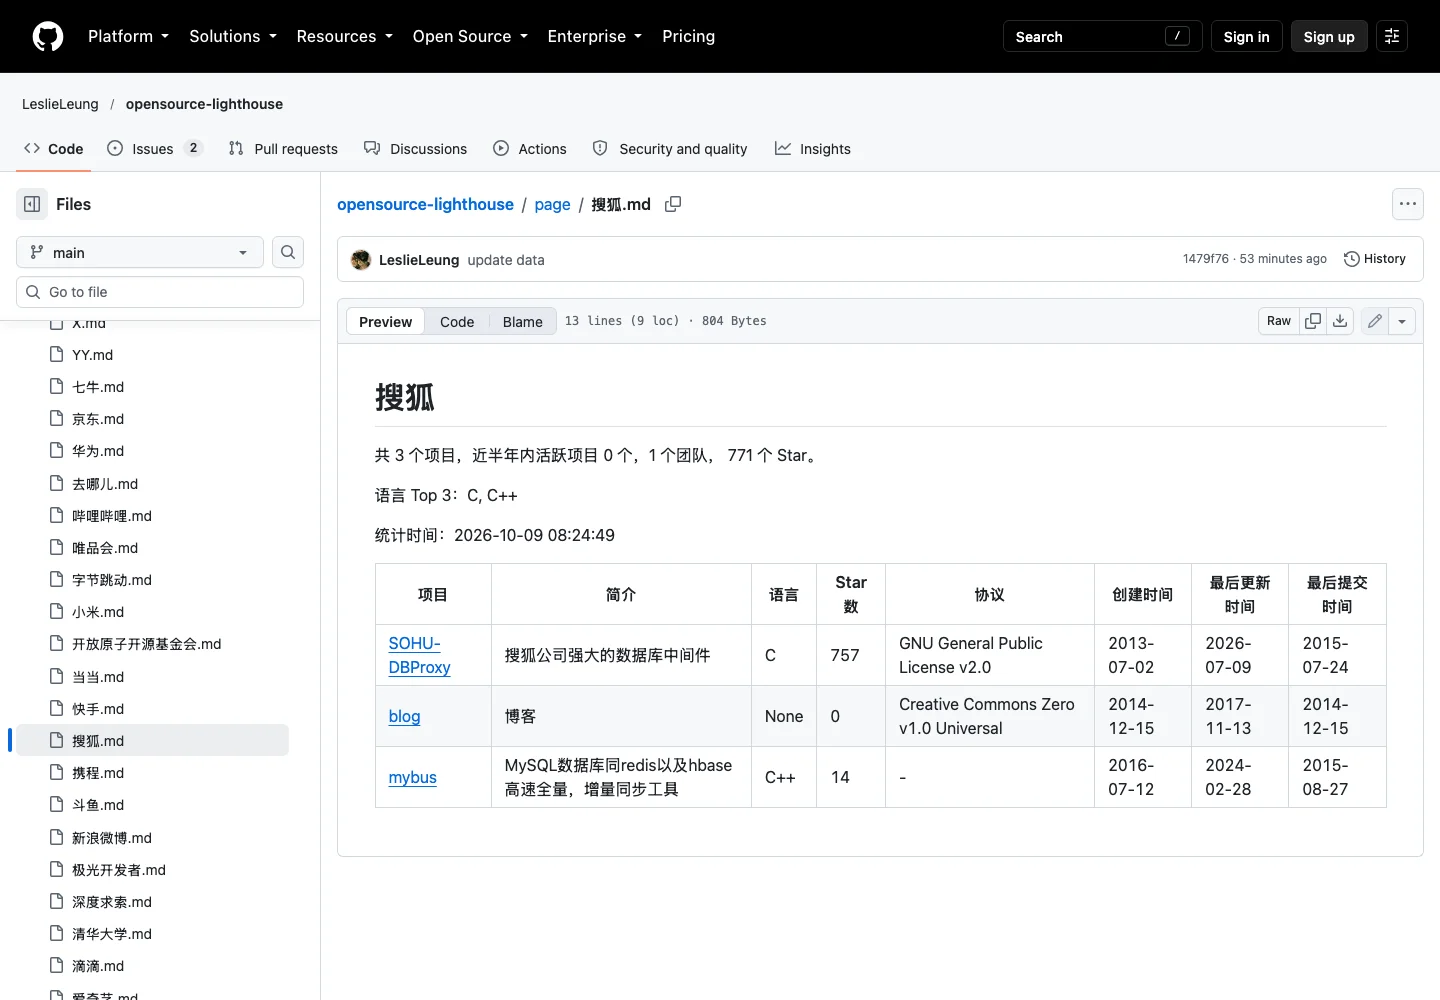1440x1000 pixels.
Task: Go to Pull requests tab
Action: [283, 149]
